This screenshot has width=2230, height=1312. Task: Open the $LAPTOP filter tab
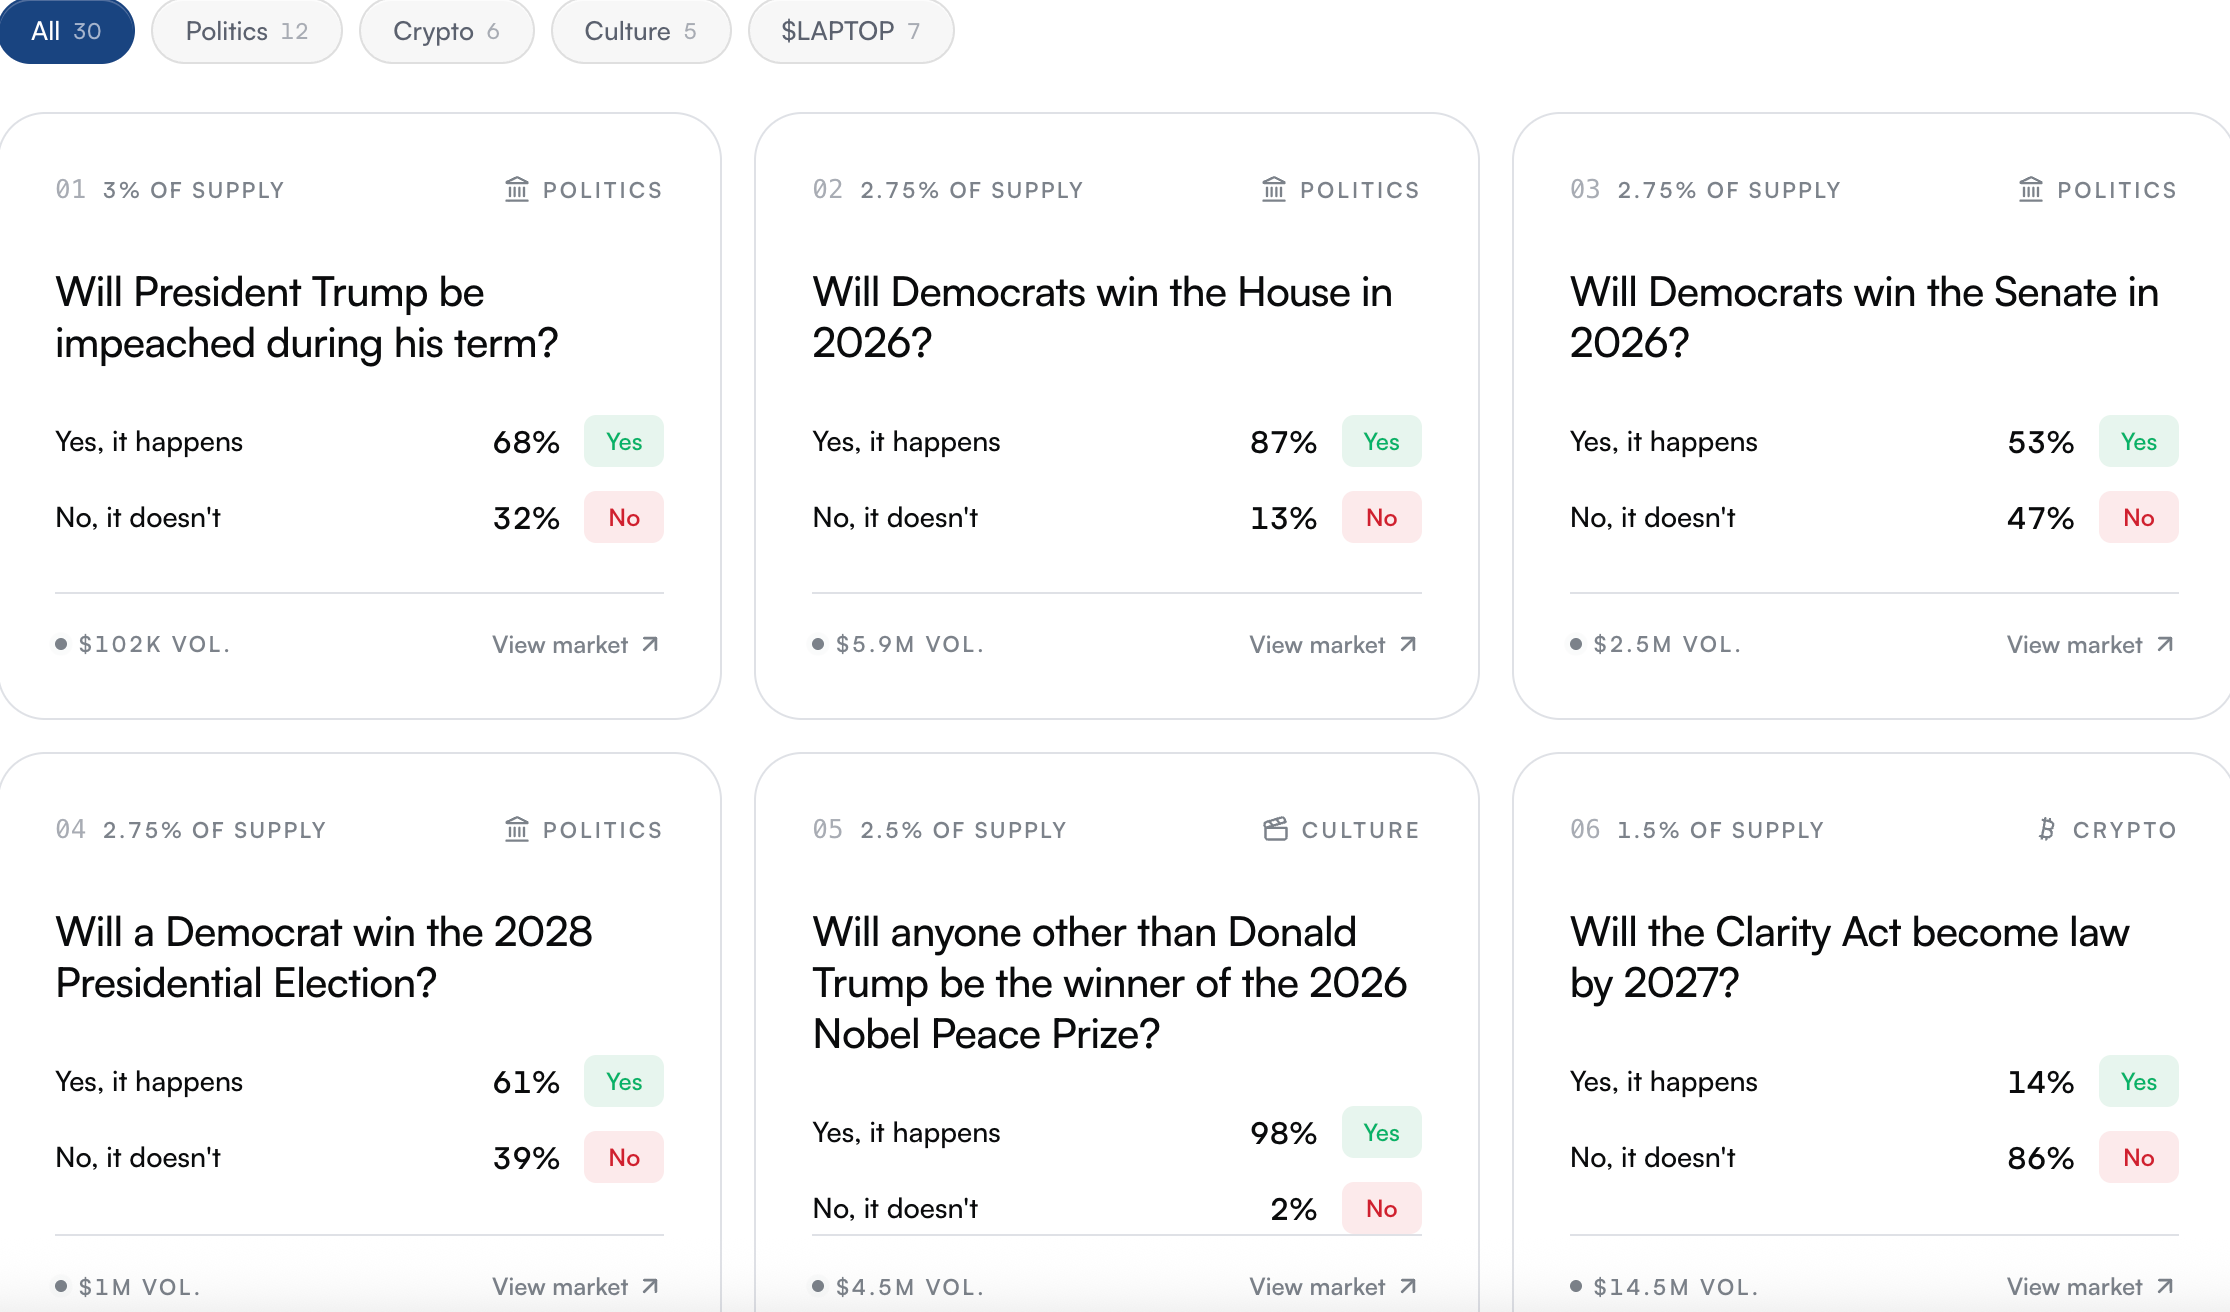click(x=851, y=31)
